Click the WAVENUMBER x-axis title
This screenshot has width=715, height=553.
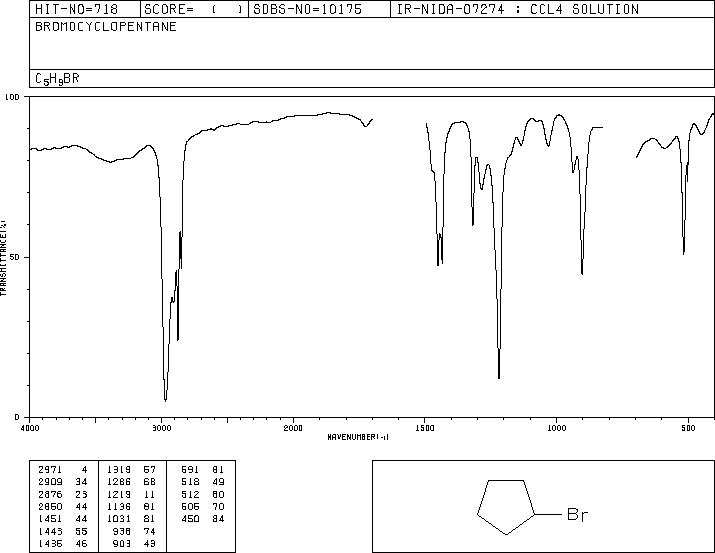pyautogui.click(x=358, y=437)
